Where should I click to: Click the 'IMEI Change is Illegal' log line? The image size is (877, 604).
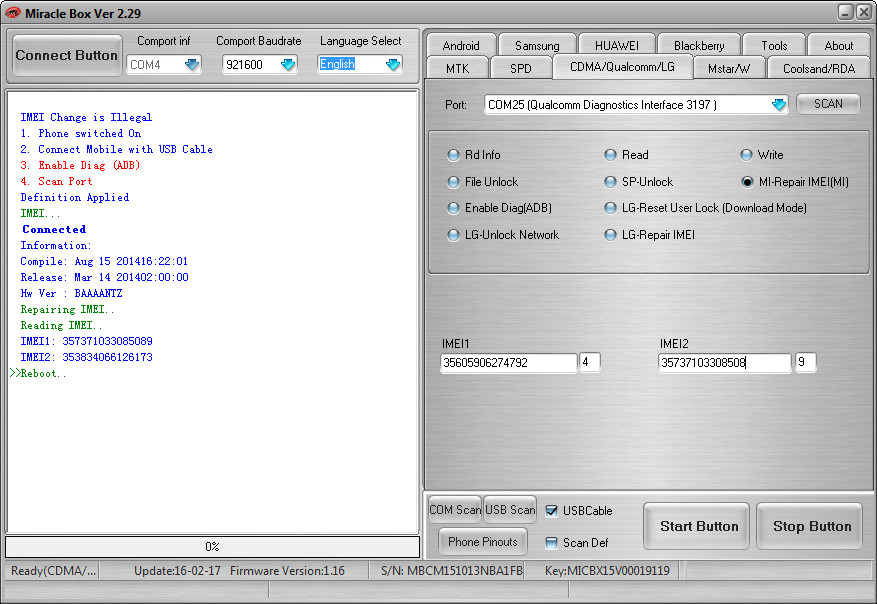click(86, 117)
